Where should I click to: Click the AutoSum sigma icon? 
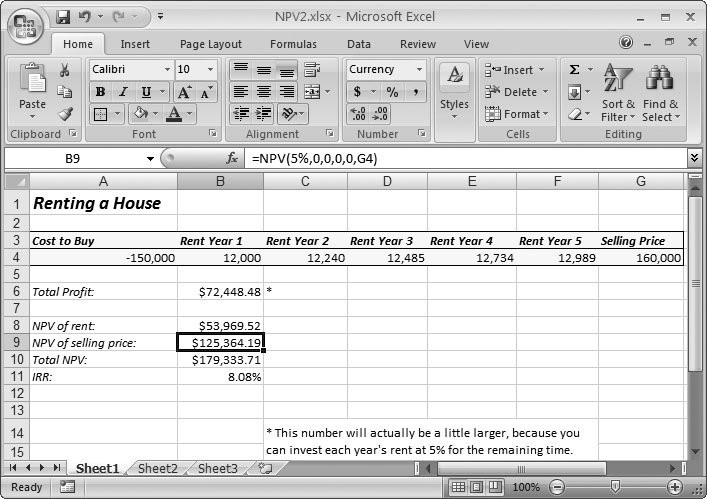(575, 70)
